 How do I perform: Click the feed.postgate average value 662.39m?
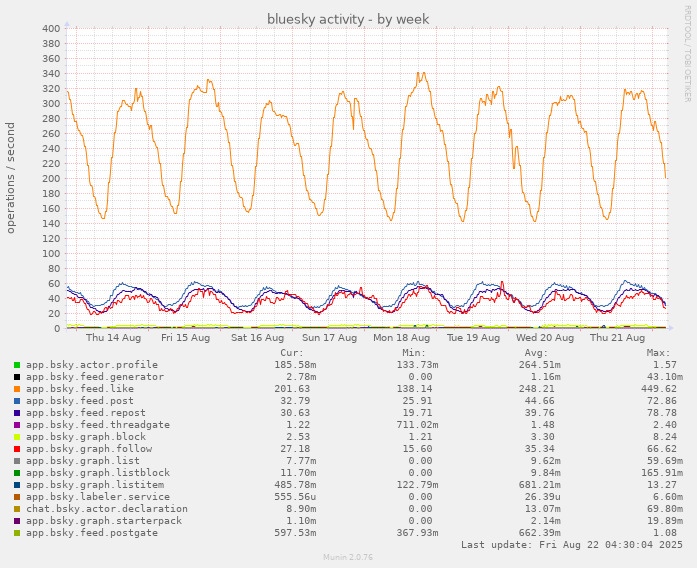pyautogui.click(x=539, y=533)
